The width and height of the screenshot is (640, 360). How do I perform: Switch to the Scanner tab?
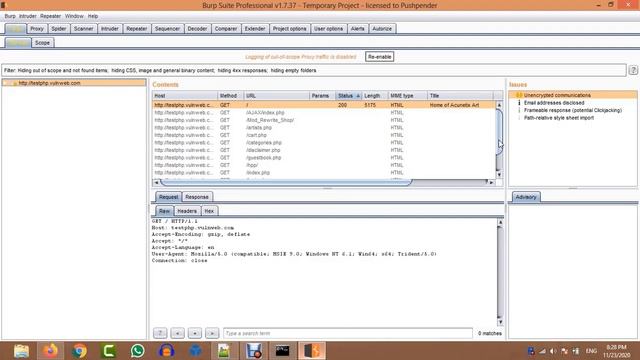point(84,29)
